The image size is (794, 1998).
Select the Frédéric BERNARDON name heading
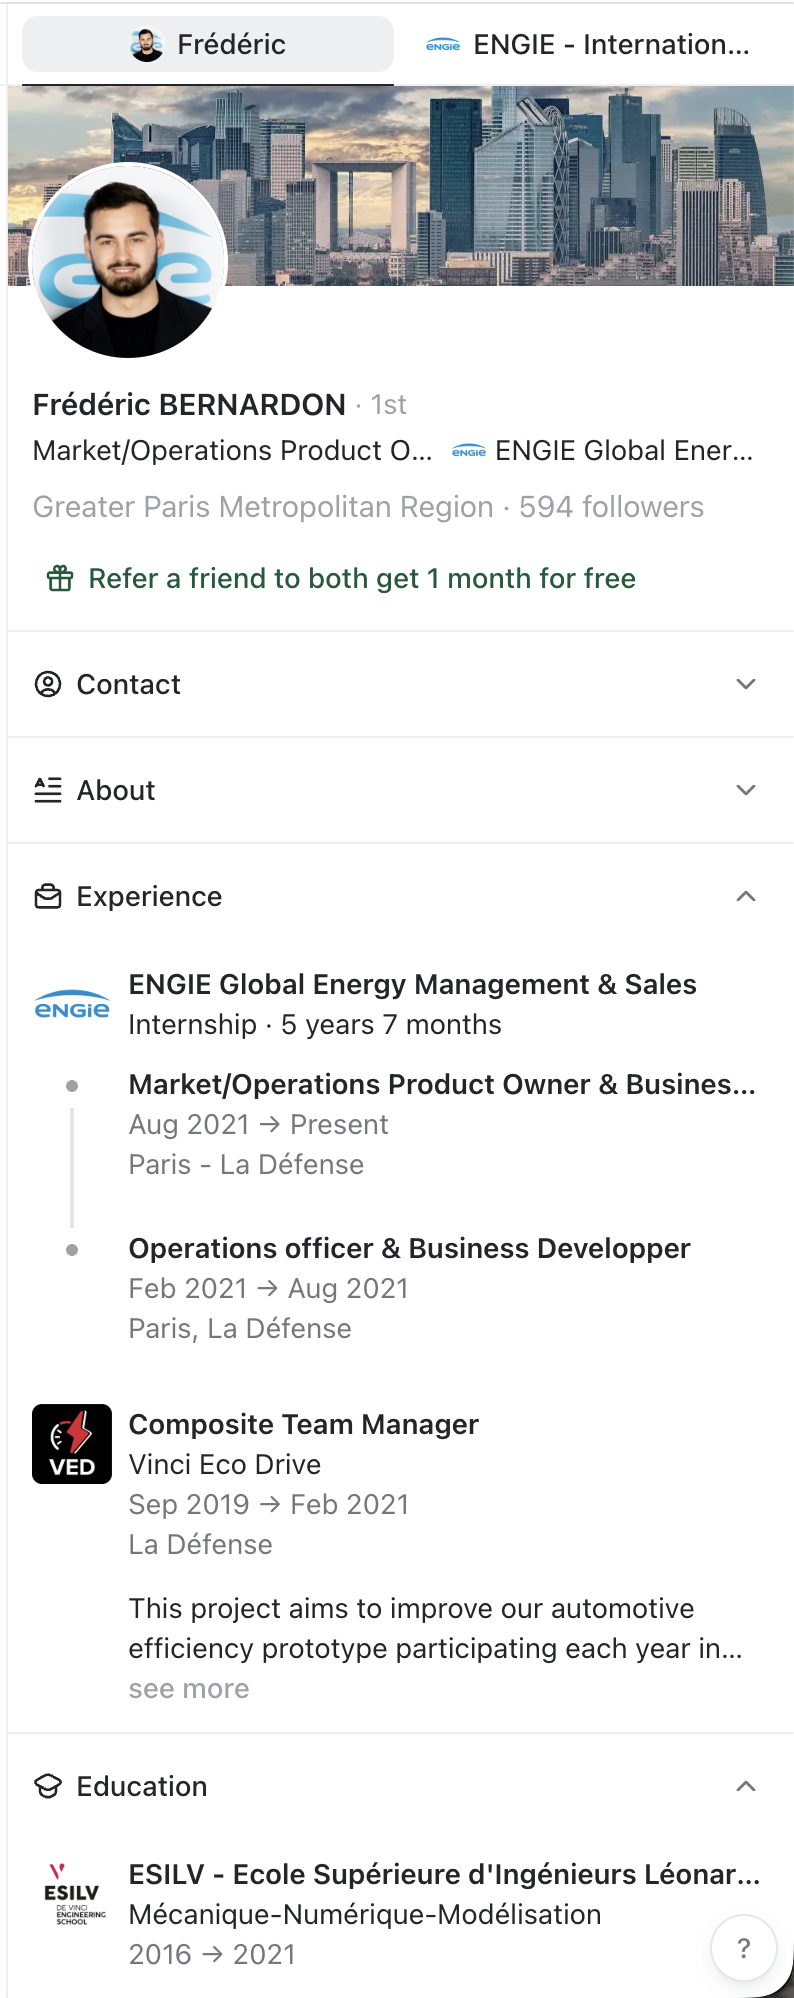point(189,404)
